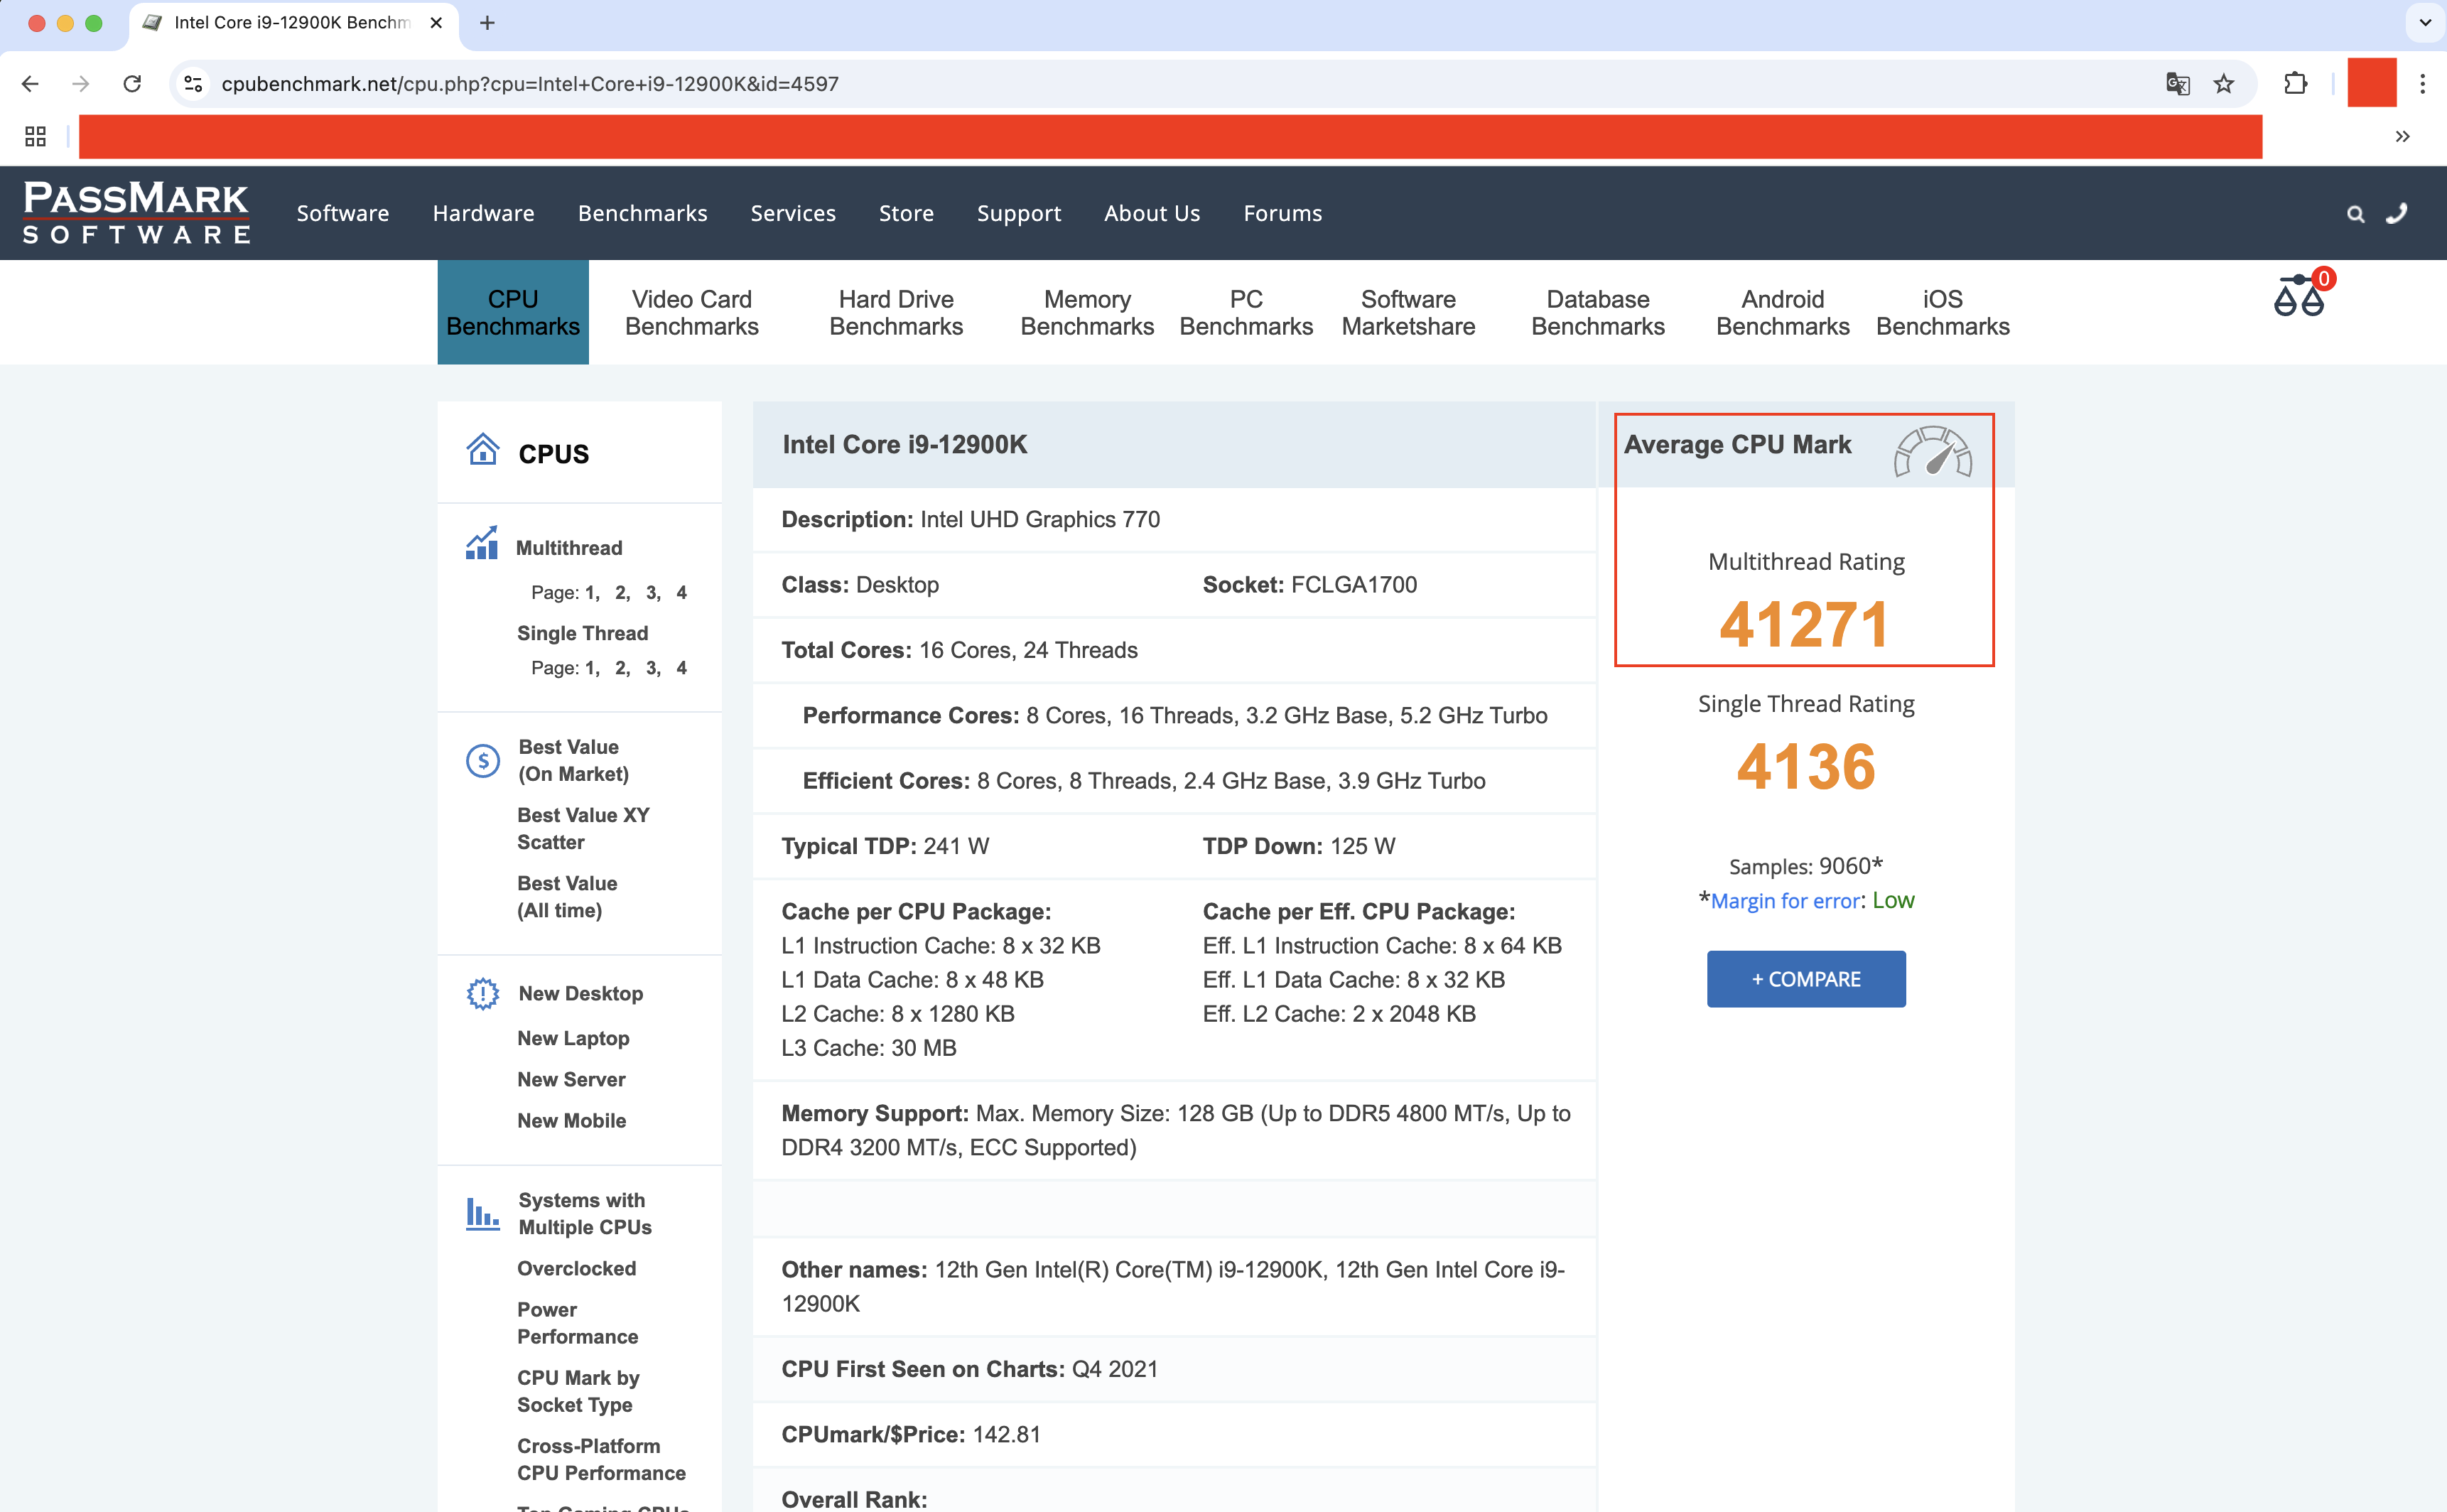
Task: Open the Hardware menu item
Action: click(483, 213)
